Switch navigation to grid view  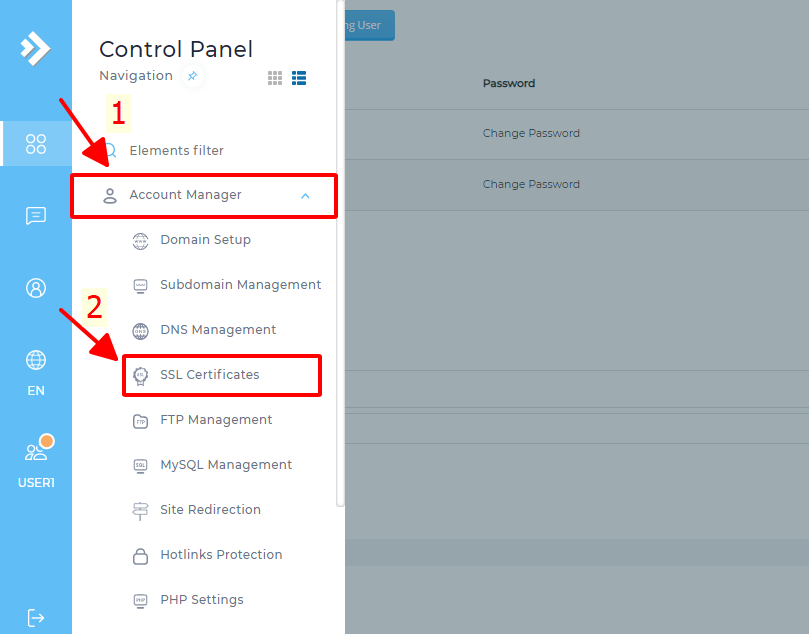click(x=275, y=78)
